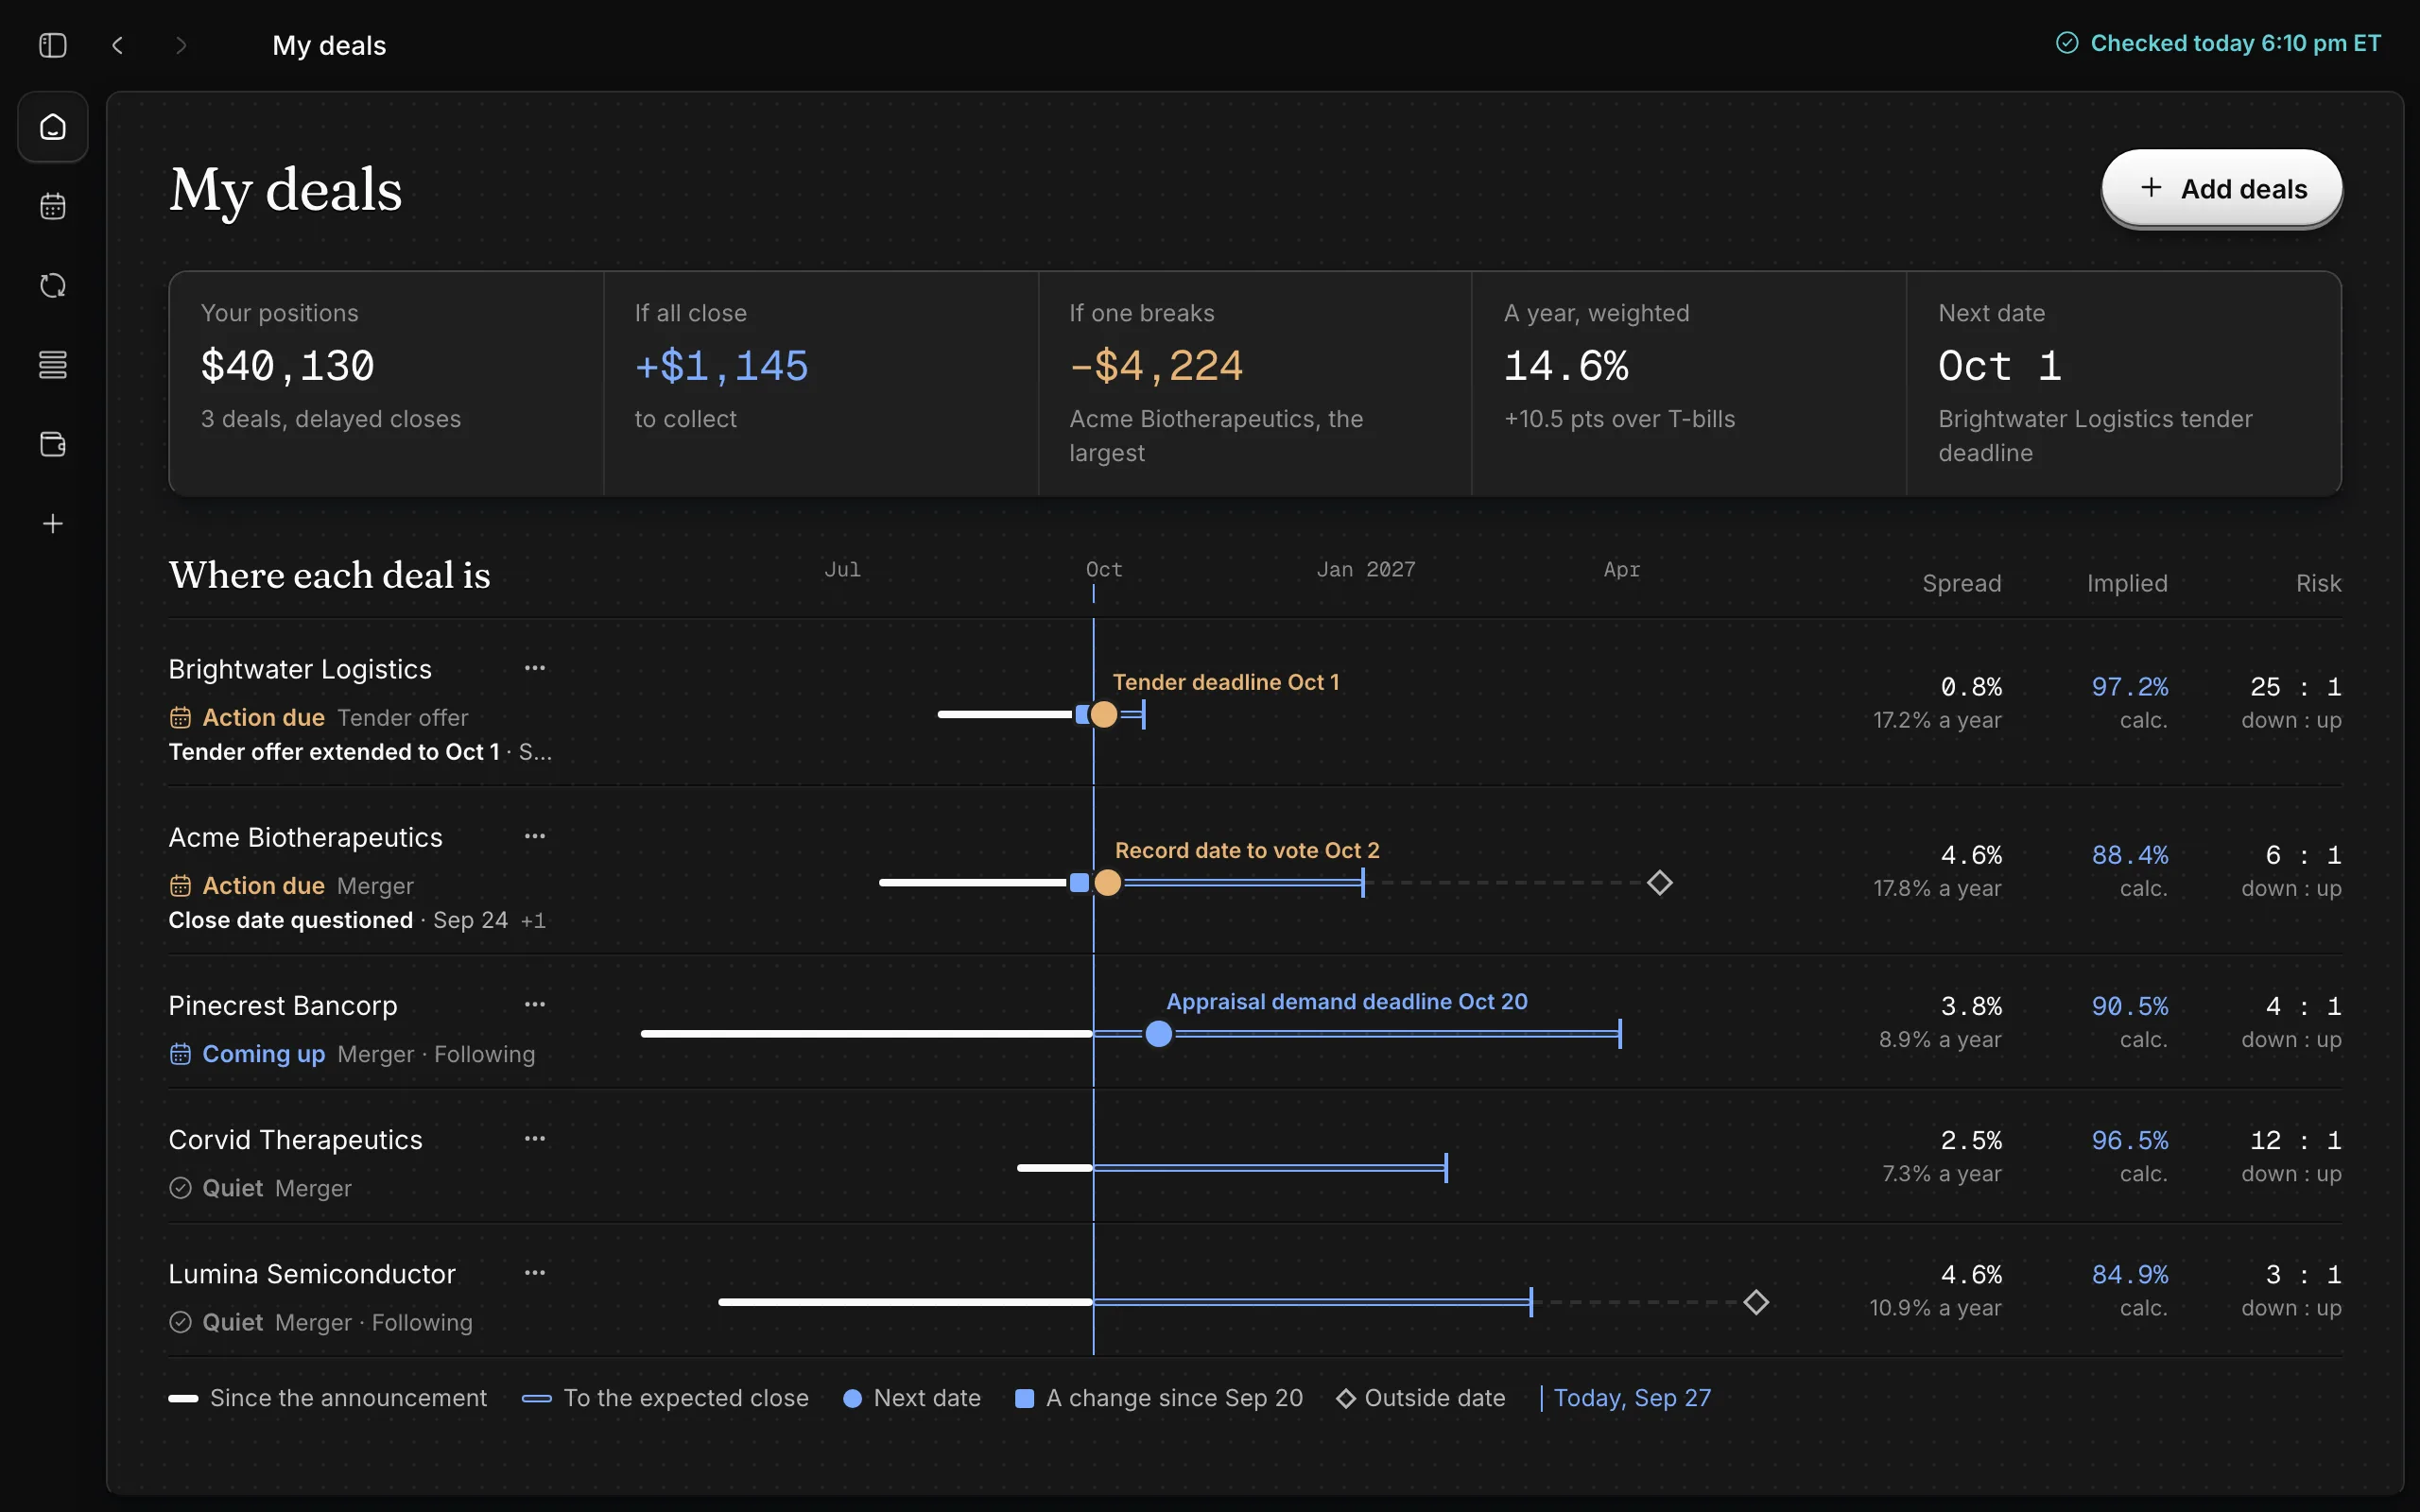
Task: Open the refresh cycle icon in sidebar
Action: [53, 286]
